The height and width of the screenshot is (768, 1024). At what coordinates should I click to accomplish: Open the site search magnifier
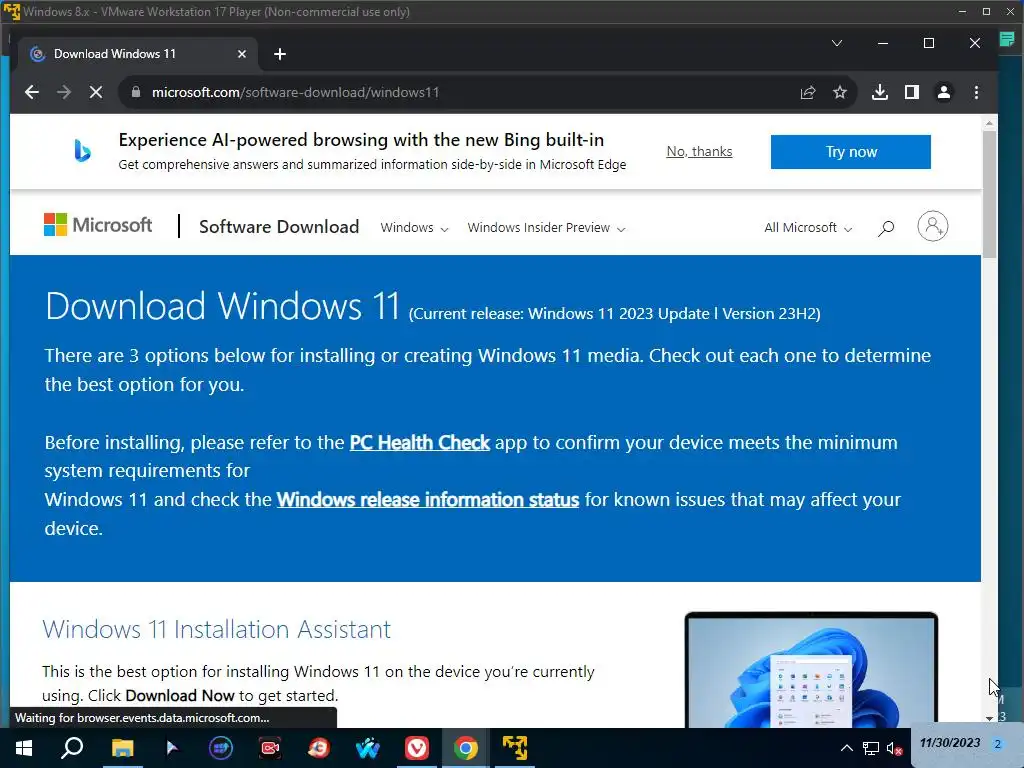886,228
